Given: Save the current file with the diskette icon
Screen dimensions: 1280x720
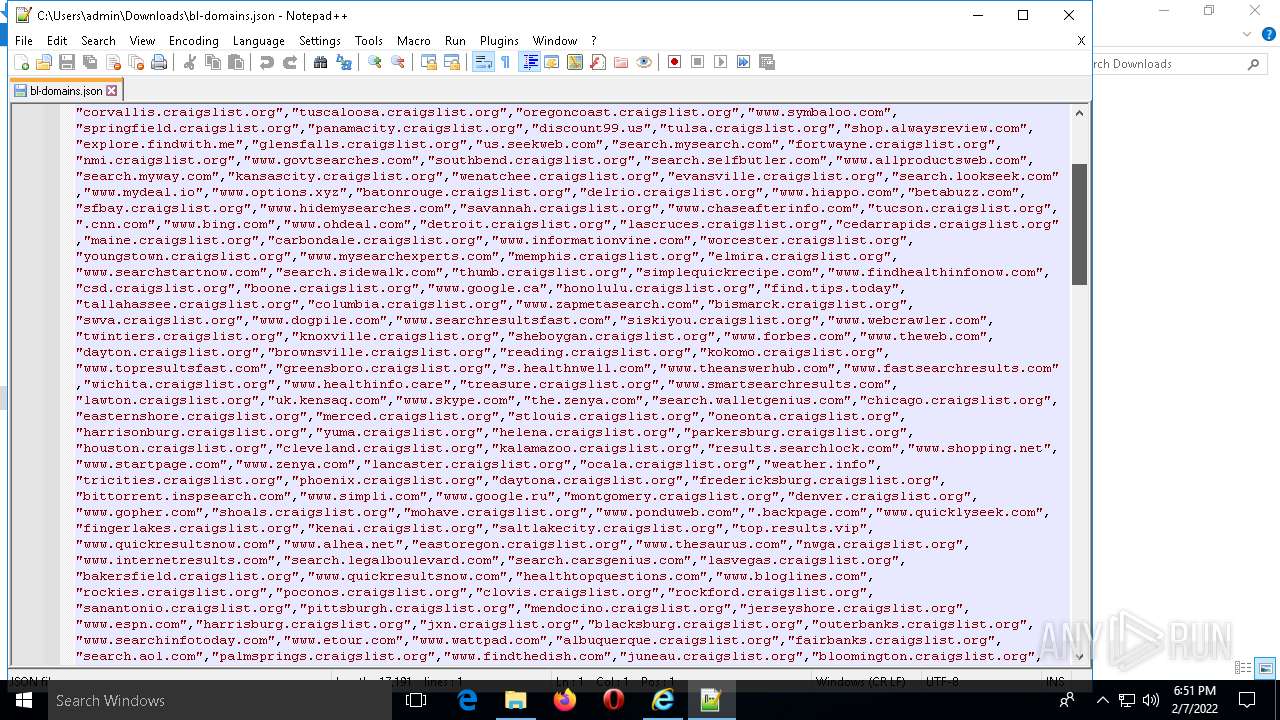Looking at the screenshot, I should coord(67,62).
